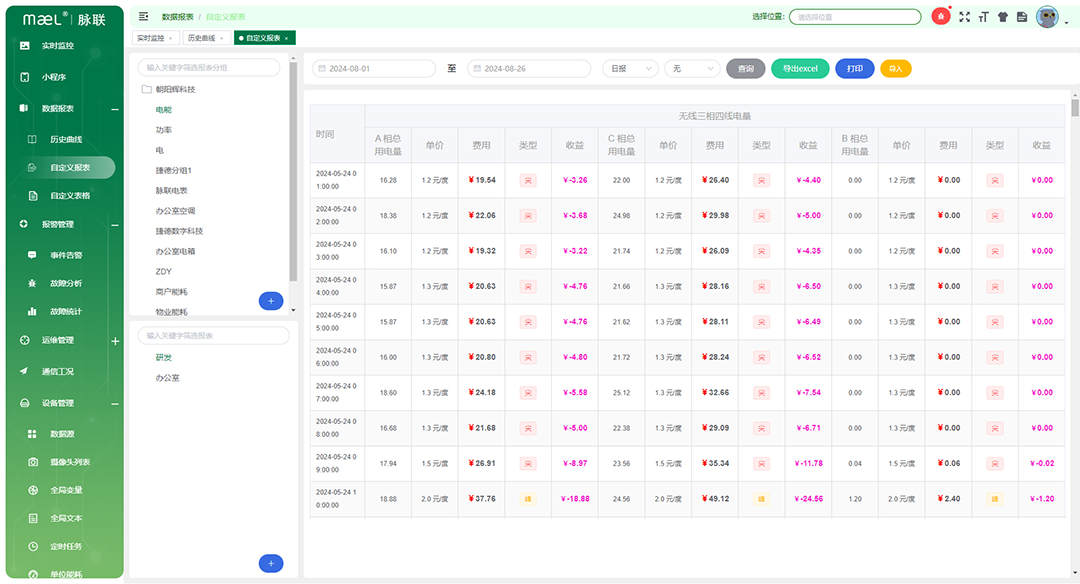Switch to the 实时监控 tab
Screen dimensions: 1080x584
(150, 38)
